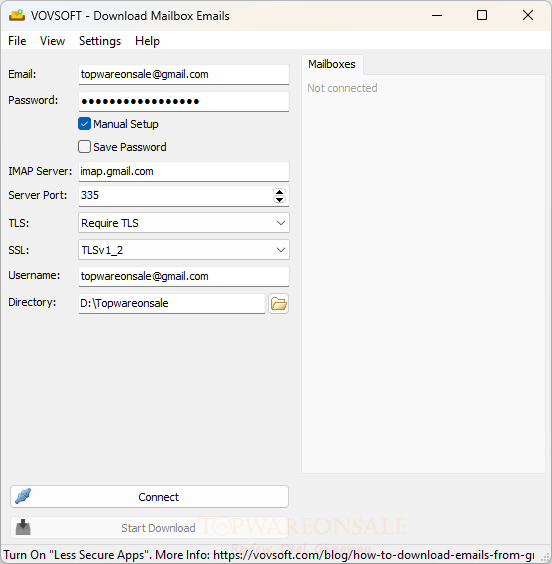Click the 'SSL:' label

[19, 250]
